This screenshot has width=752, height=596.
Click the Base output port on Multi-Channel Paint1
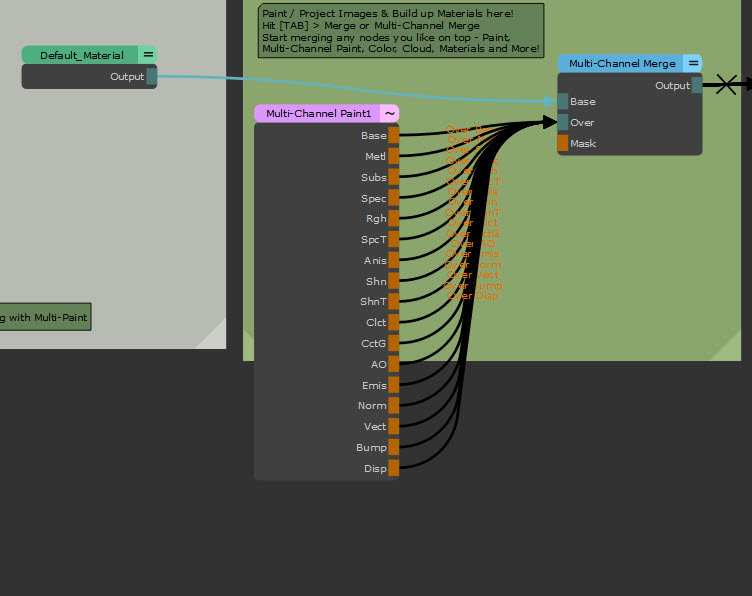click(394, 135)
